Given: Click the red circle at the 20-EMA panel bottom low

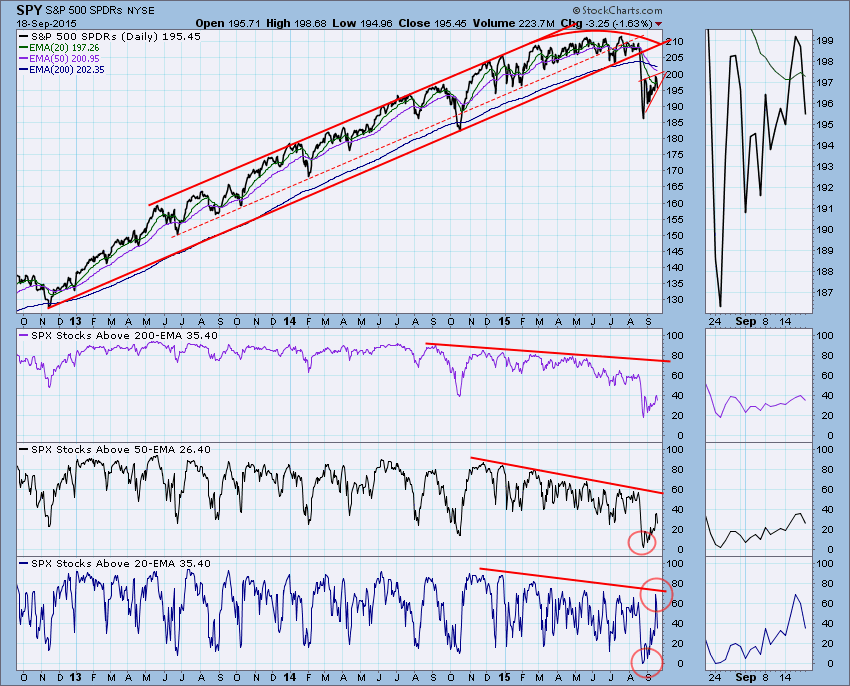Looking at the screenshot, I should click(647, 662).
